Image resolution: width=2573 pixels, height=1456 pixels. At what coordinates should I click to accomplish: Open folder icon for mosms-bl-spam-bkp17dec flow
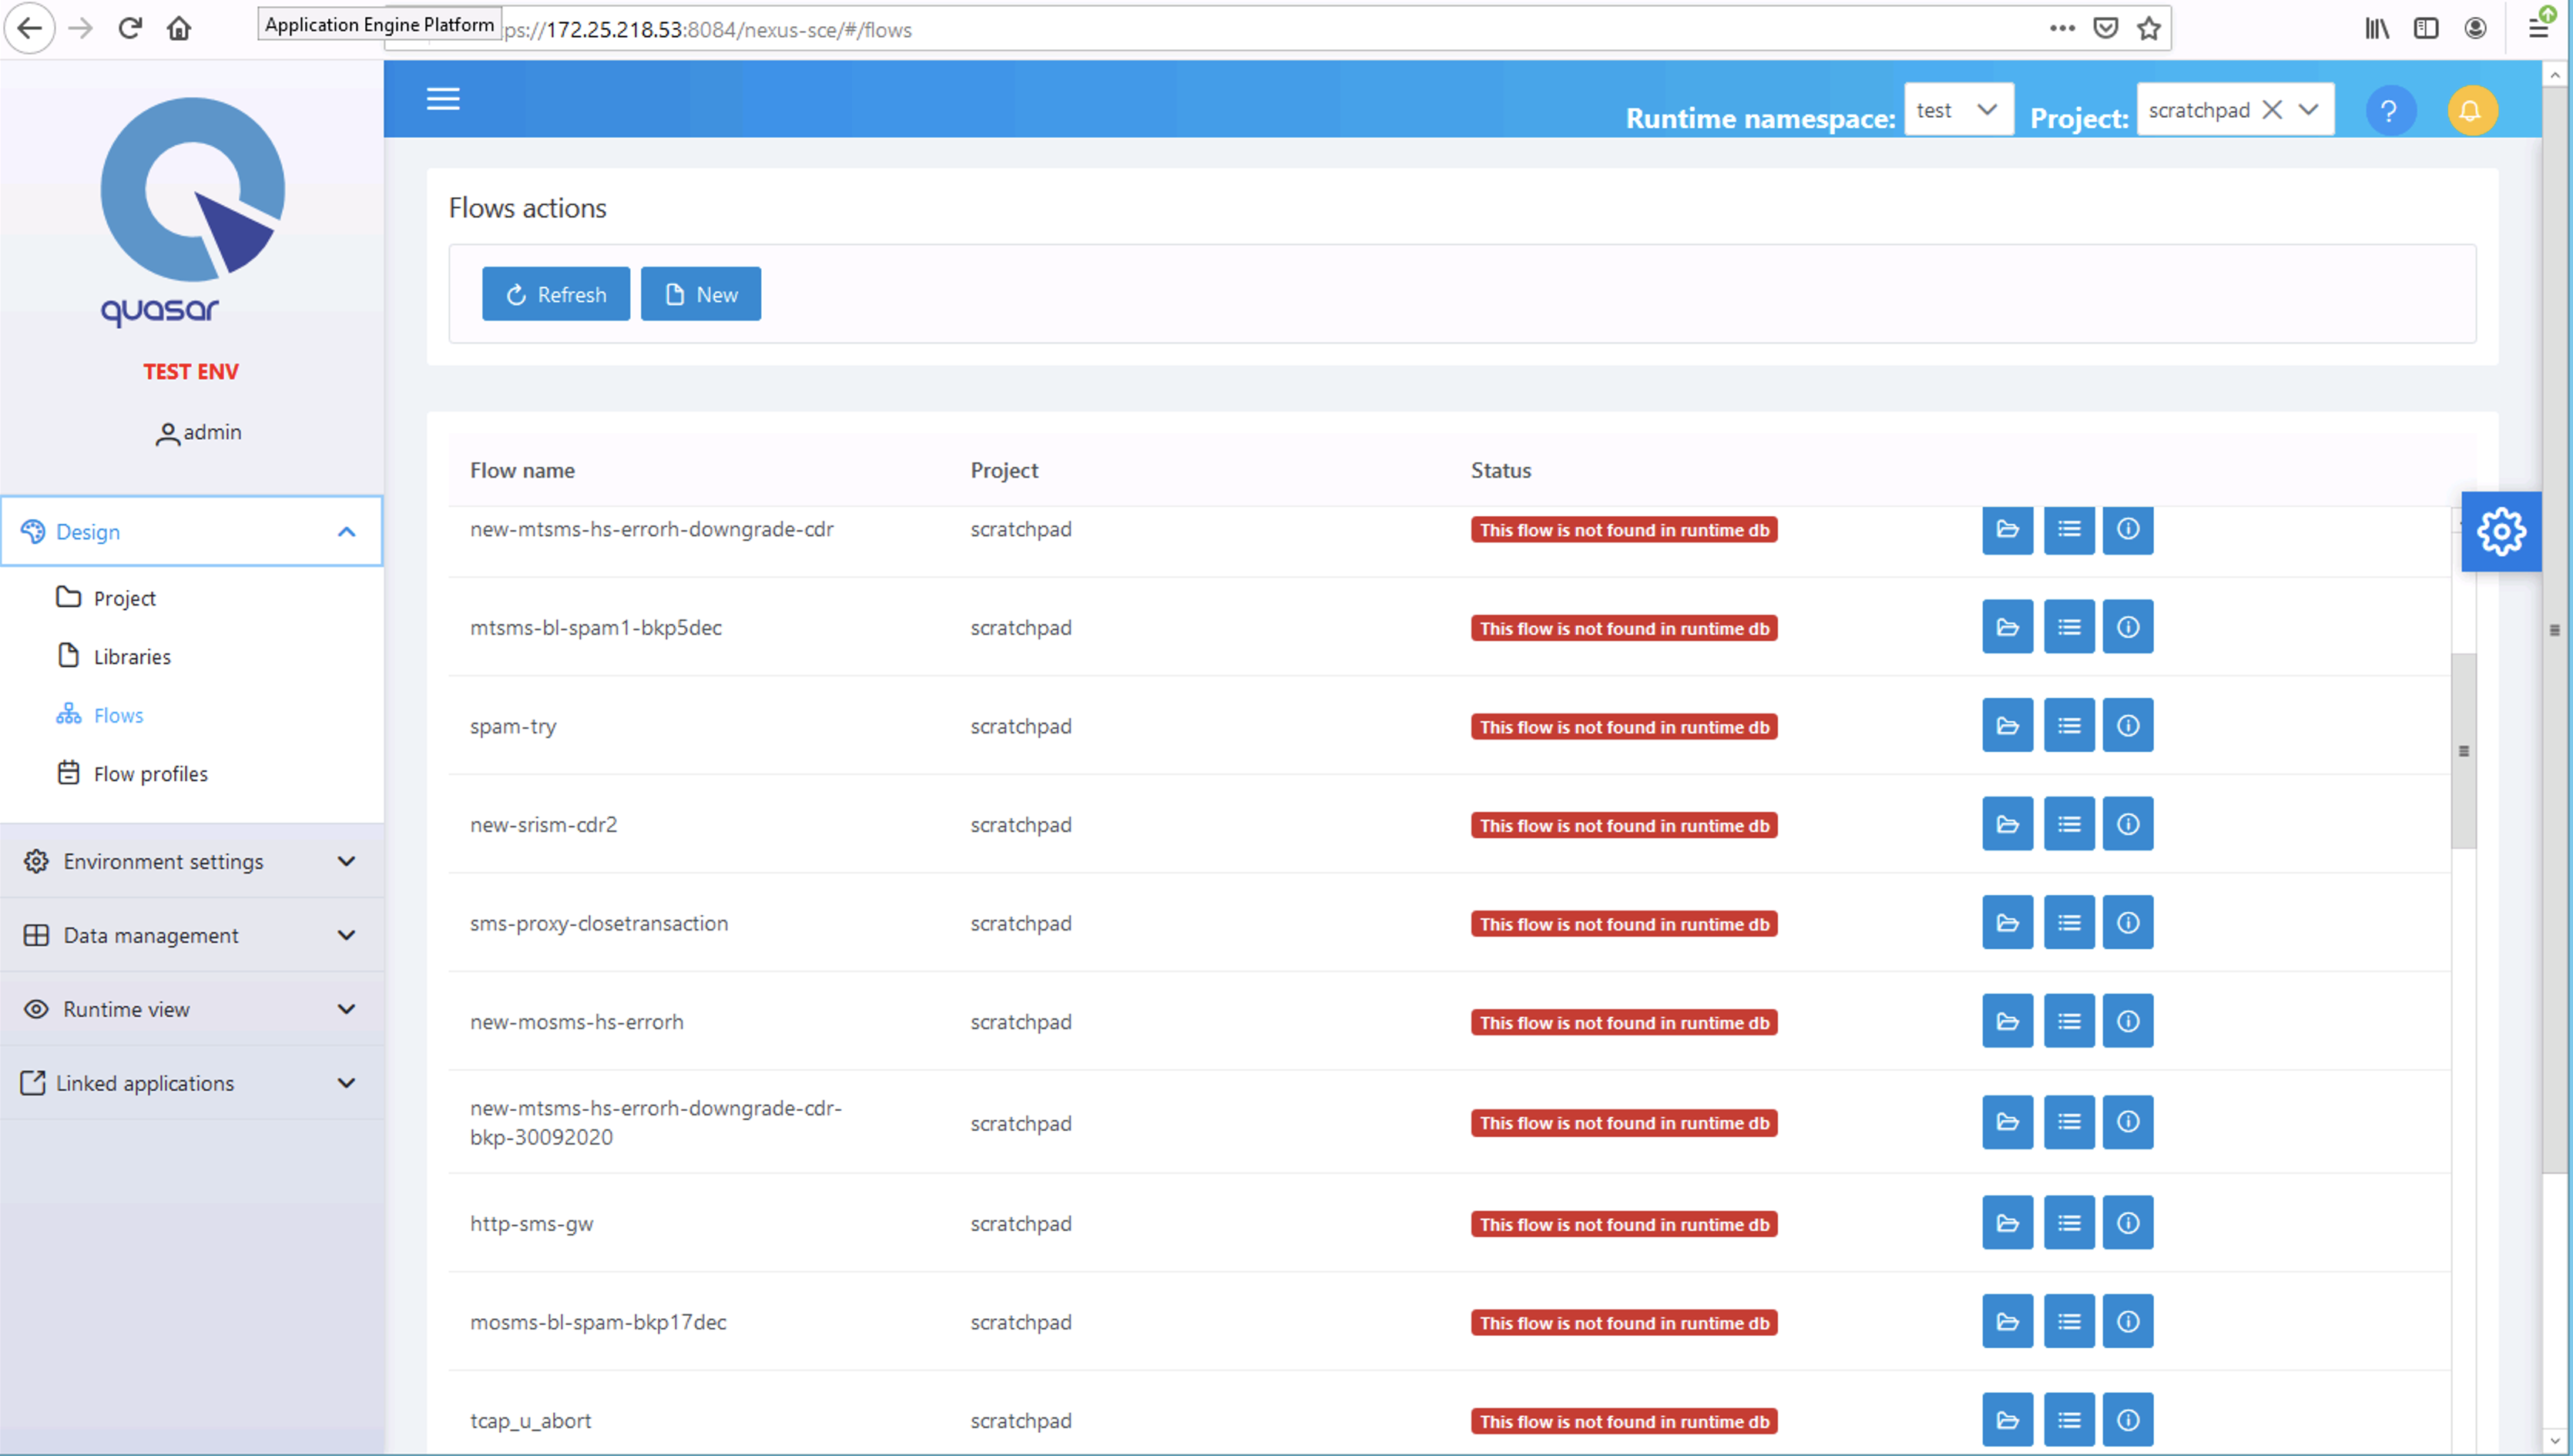point(2007,1321)
